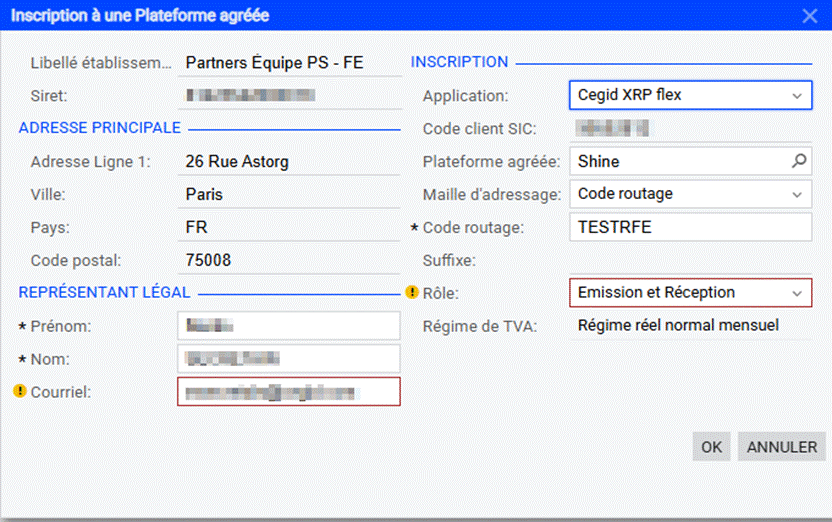Click the empty Suffixe field
832x522 pixels.
[690, 260]
